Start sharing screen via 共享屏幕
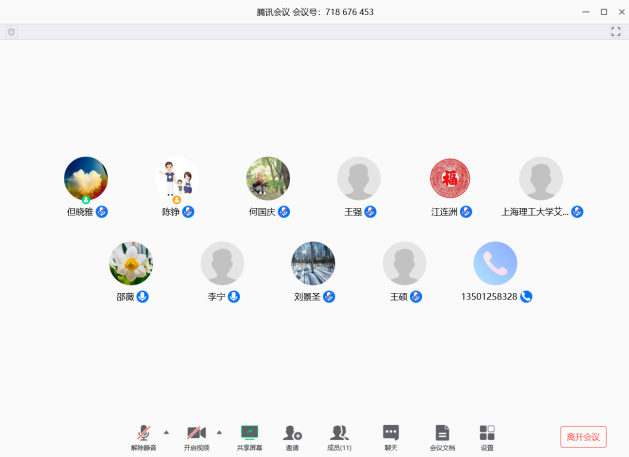Viewport: 629px width, 457px height. (x=249, y=434)
